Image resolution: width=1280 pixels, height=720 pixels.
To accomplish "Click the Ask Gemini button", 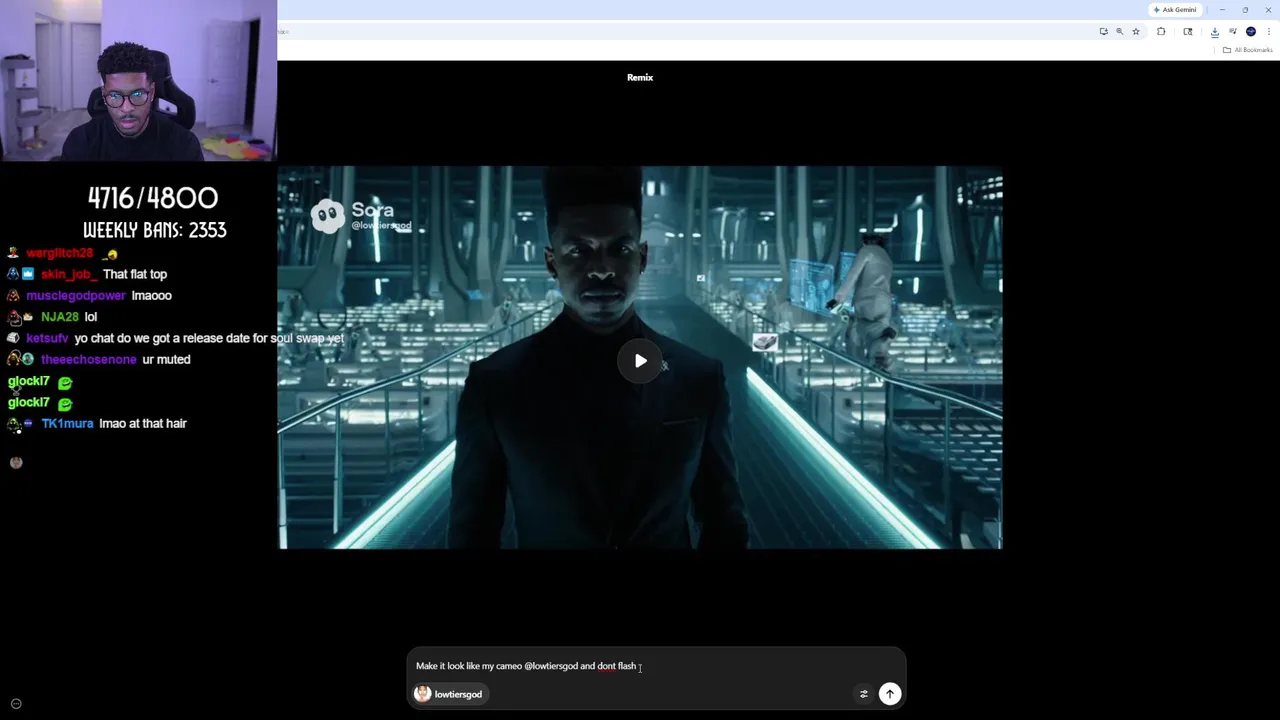I will tap(1175, 10).
